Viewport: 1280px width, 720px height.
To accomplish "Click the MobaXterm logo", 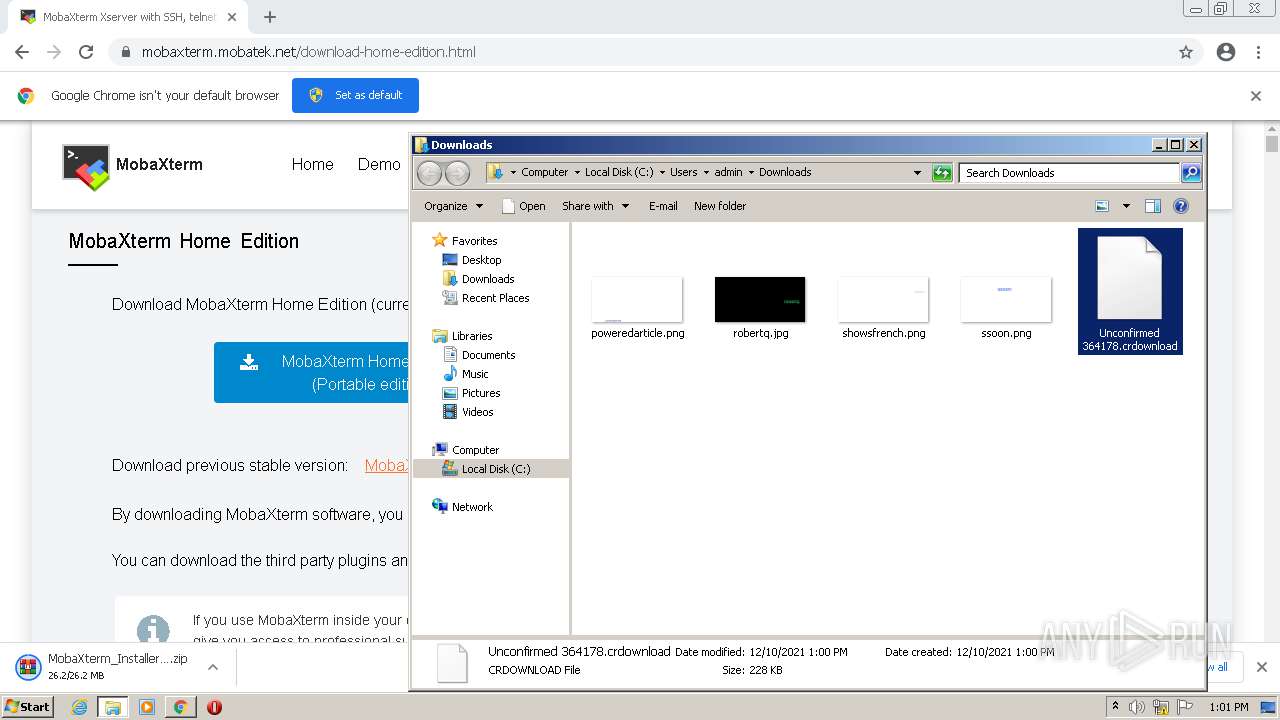I will click(x=132, y=165).
